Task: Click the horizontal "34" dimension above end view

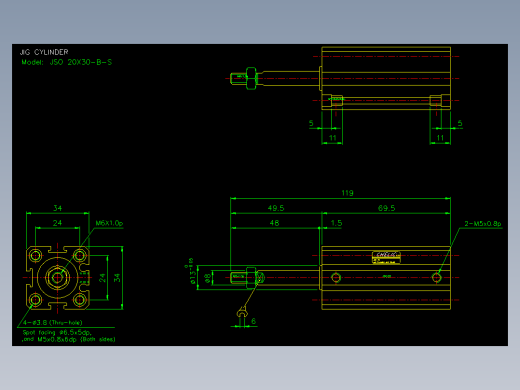Action: [57, 208]
